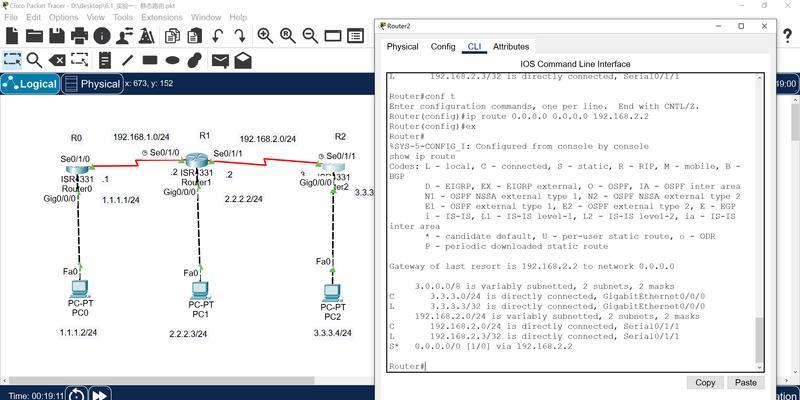Open Custom Devices dialog icon

tap(355, 36)
